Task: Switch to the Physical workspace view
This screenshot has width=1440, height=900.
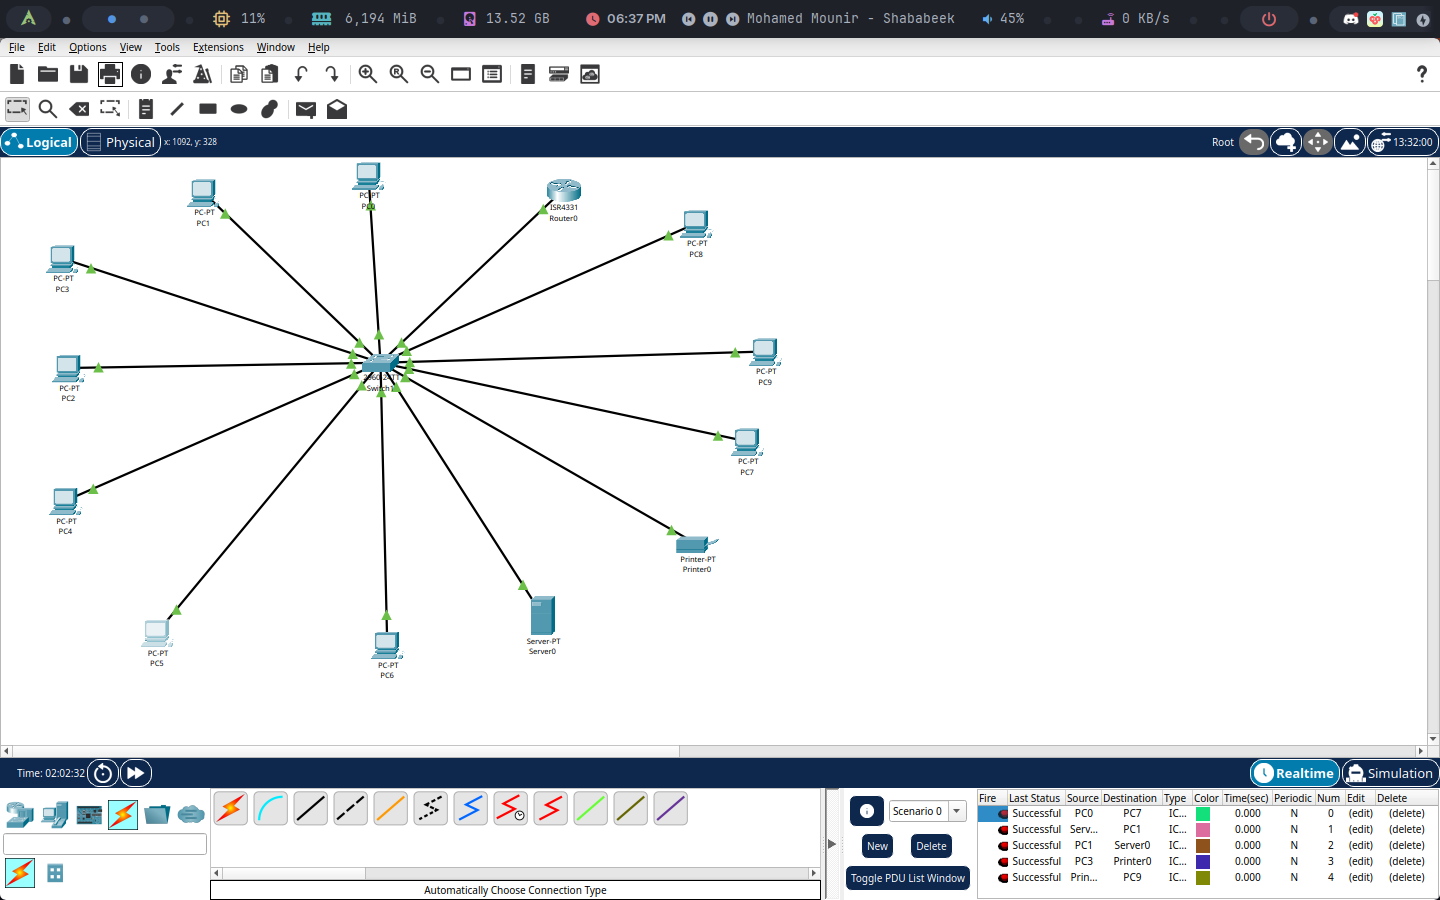Action: 121,142
